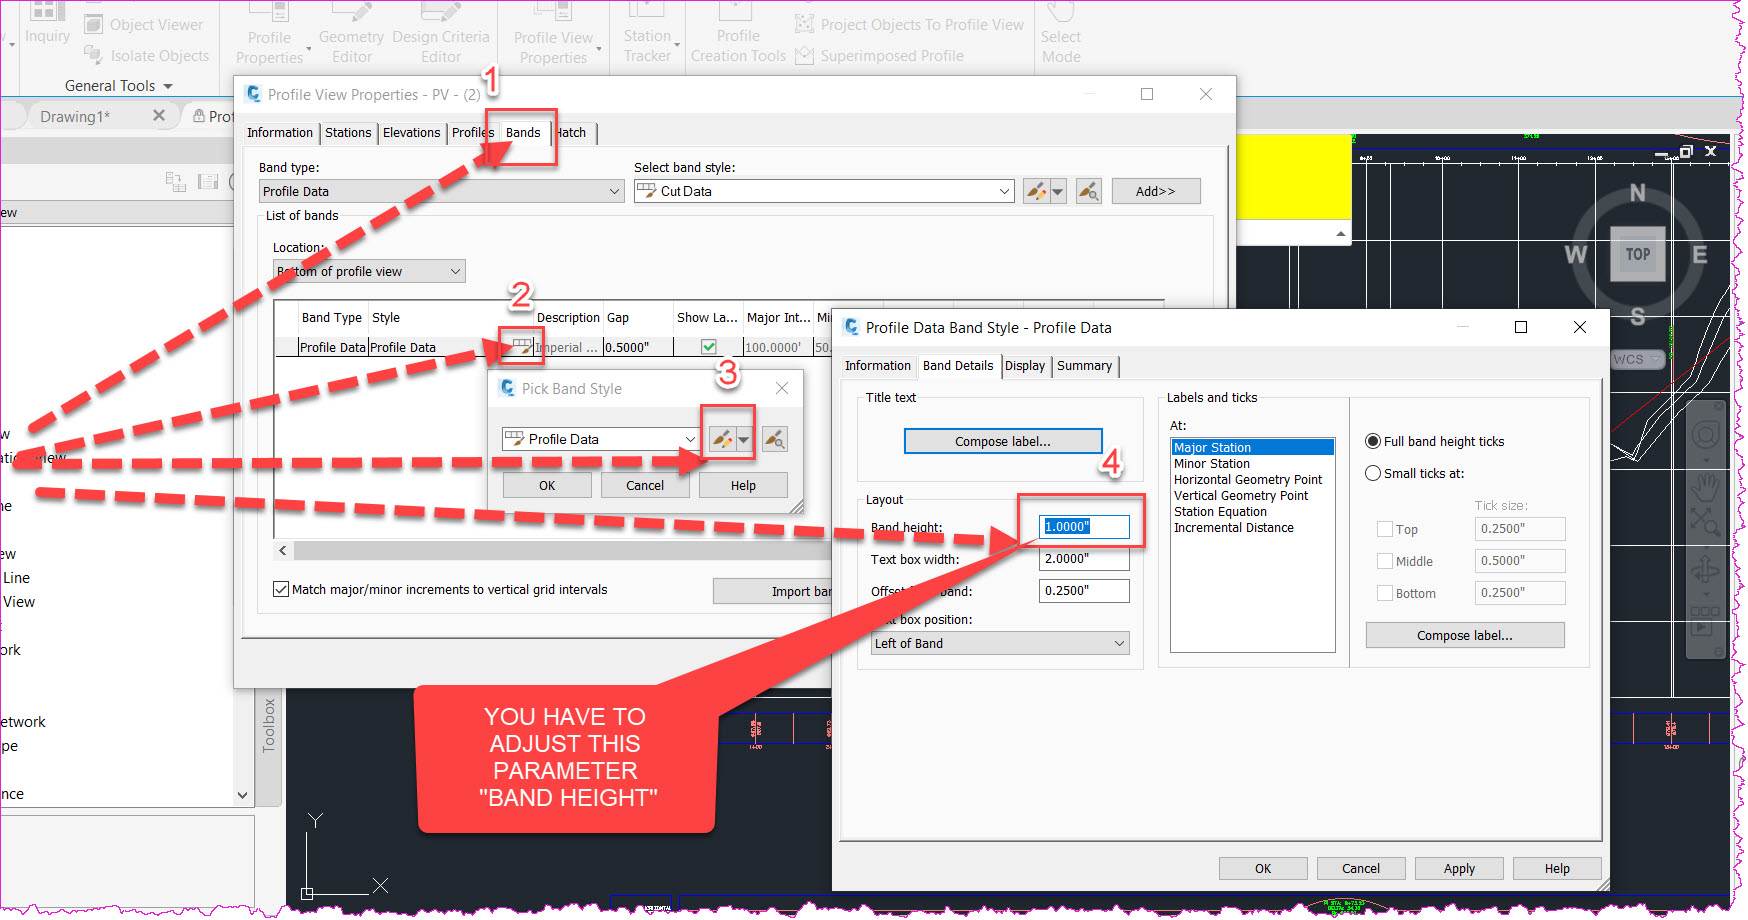Open the Hatch tab in Profile View Properties
The image size is (1748, 920).
tap(571, 132)
